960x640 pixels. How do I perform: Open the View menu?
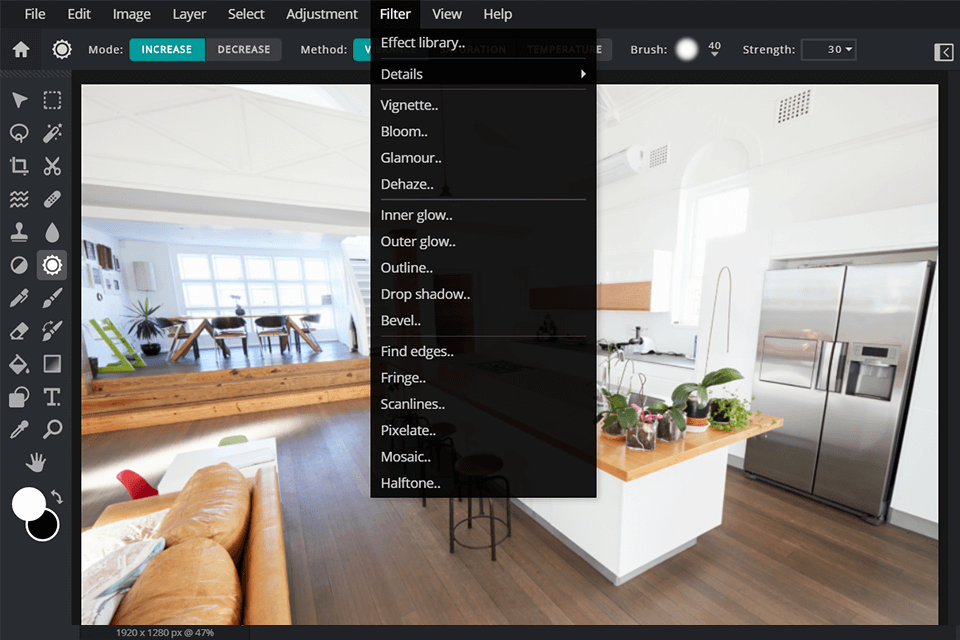click(447, 13)
